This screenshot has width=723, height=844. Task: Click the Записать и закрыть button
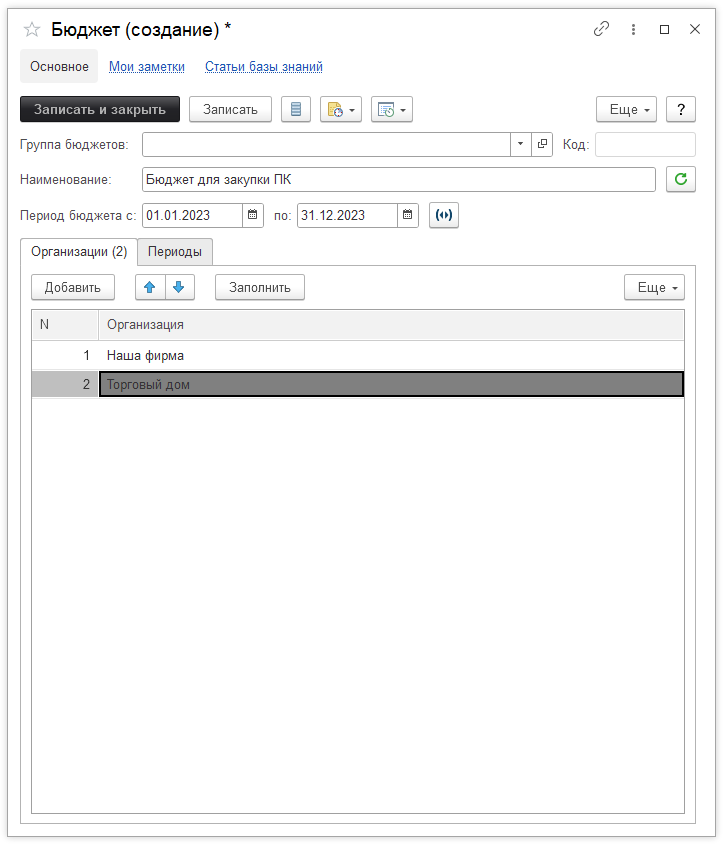point(100,110)
